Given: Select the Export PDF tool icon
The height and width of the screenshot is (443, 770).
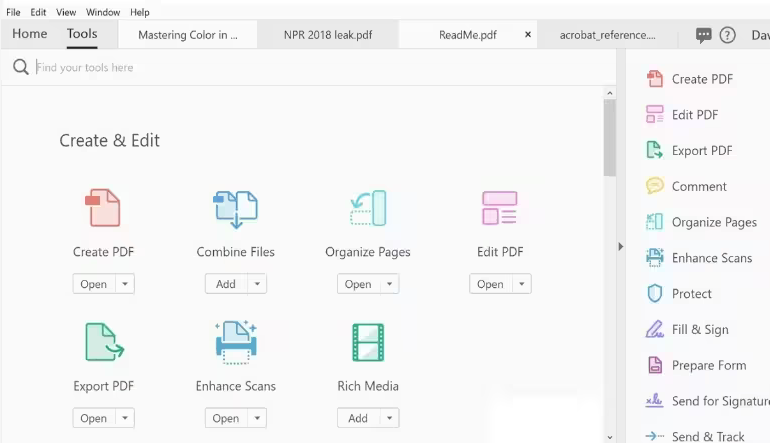Looking at the screenshot, I should pyautogui.click(x=103, y=342).
